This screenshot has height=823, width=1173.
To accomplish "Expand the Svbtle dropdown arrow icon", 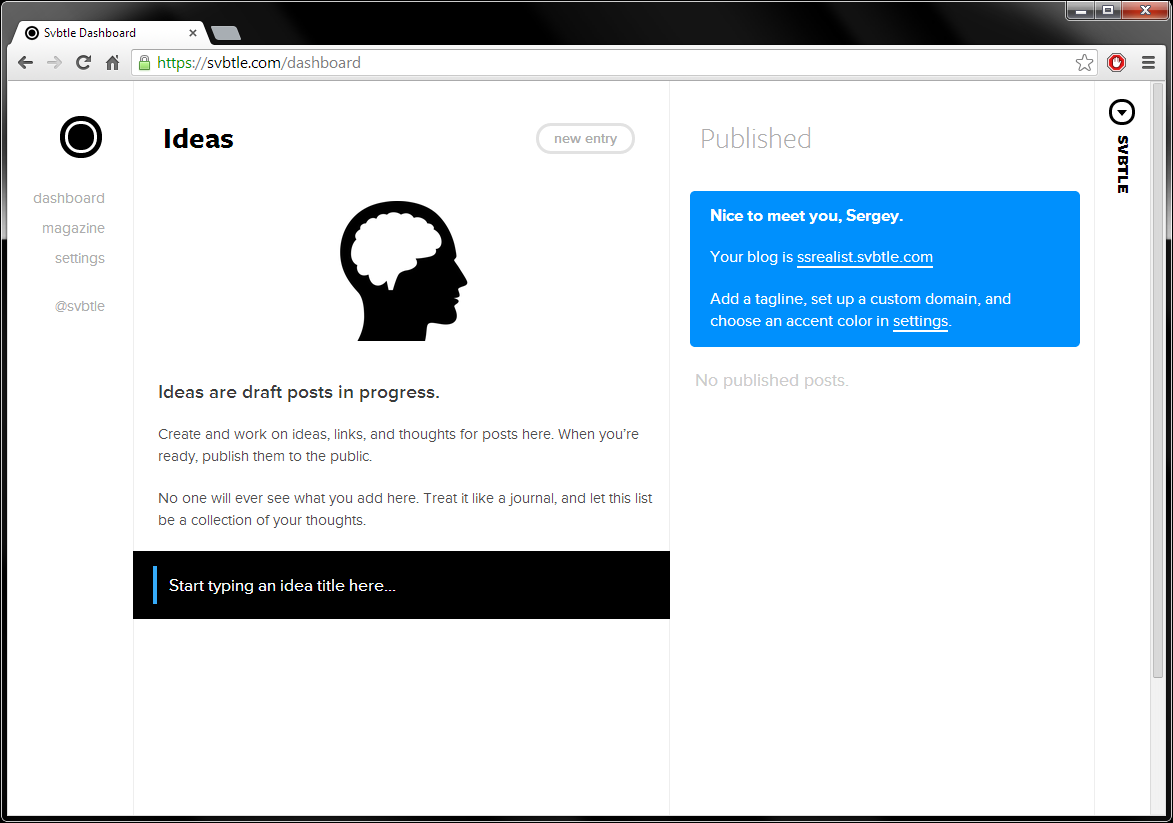I will coord(1122,113).
